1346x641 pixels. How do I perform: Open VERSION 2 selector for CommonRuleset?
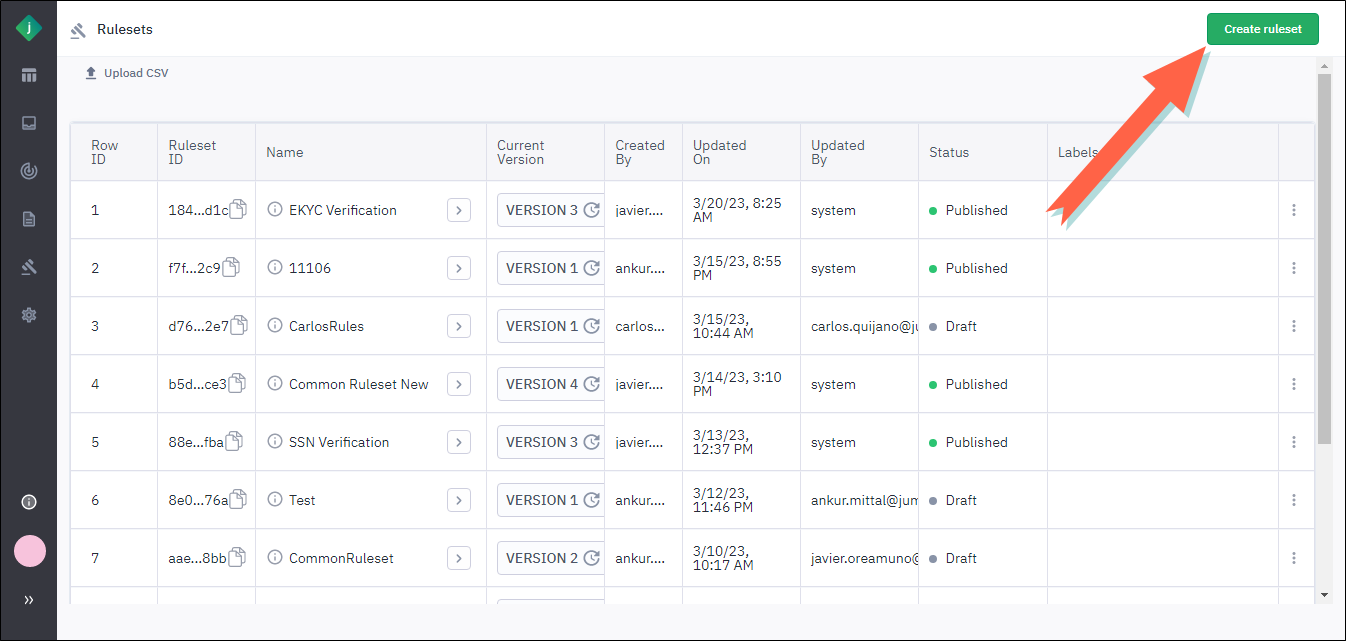(x=550, y=558)
